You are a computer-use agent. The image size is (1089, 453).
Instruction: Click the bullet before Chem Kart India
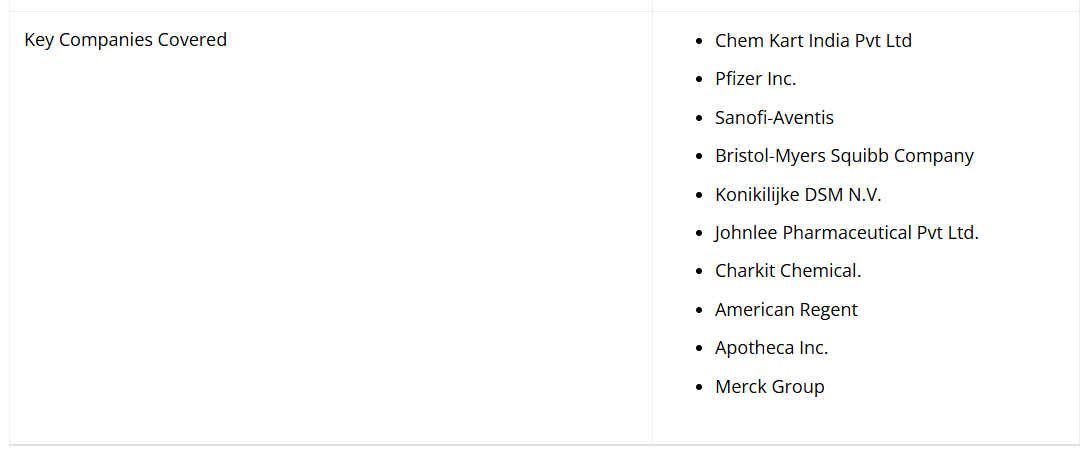(700, 42)
